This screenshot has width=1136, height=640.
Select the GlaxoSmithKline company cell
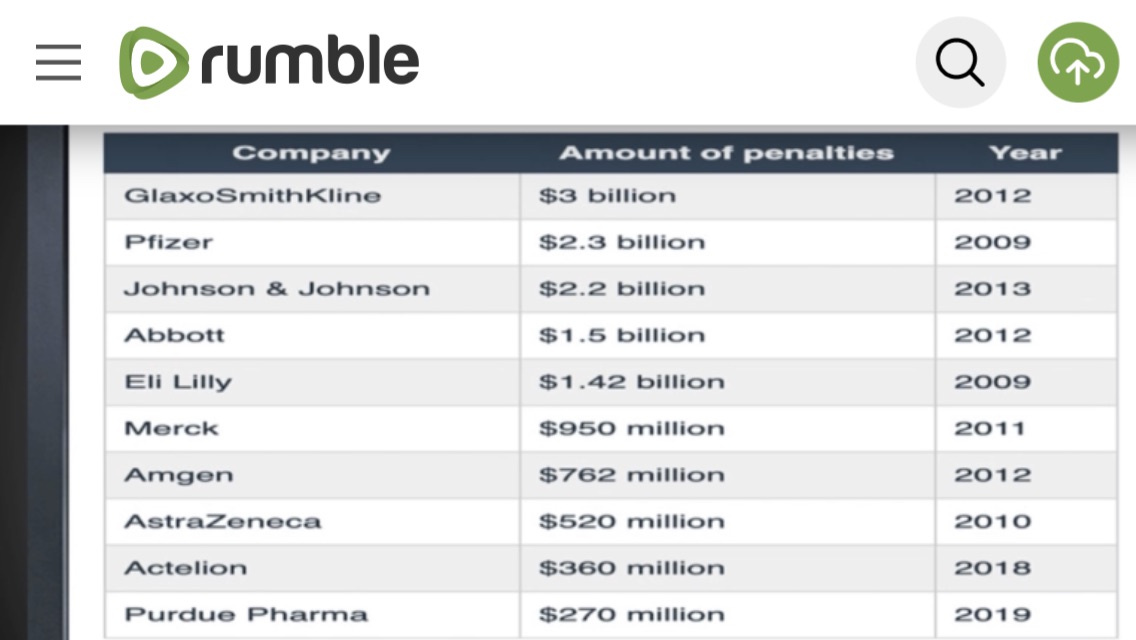pyautogui.click(x=252, y=196)
